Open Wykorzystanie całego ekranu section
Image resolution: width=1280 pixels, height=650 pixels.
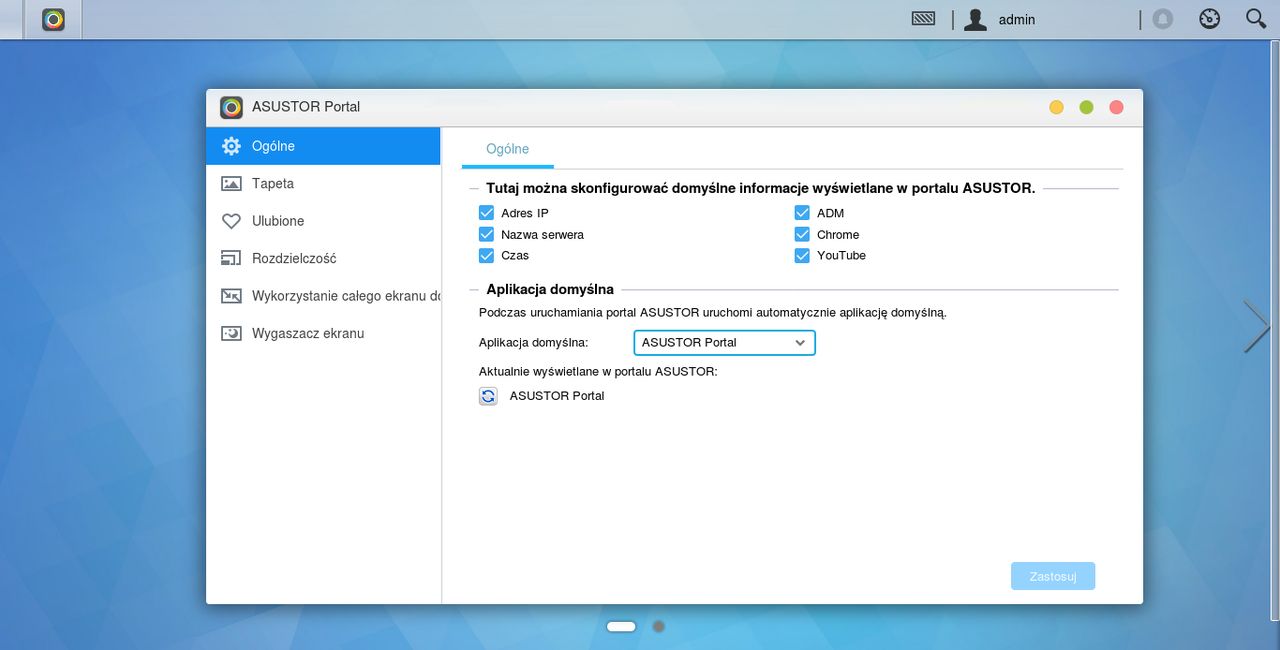coord(323,296)
